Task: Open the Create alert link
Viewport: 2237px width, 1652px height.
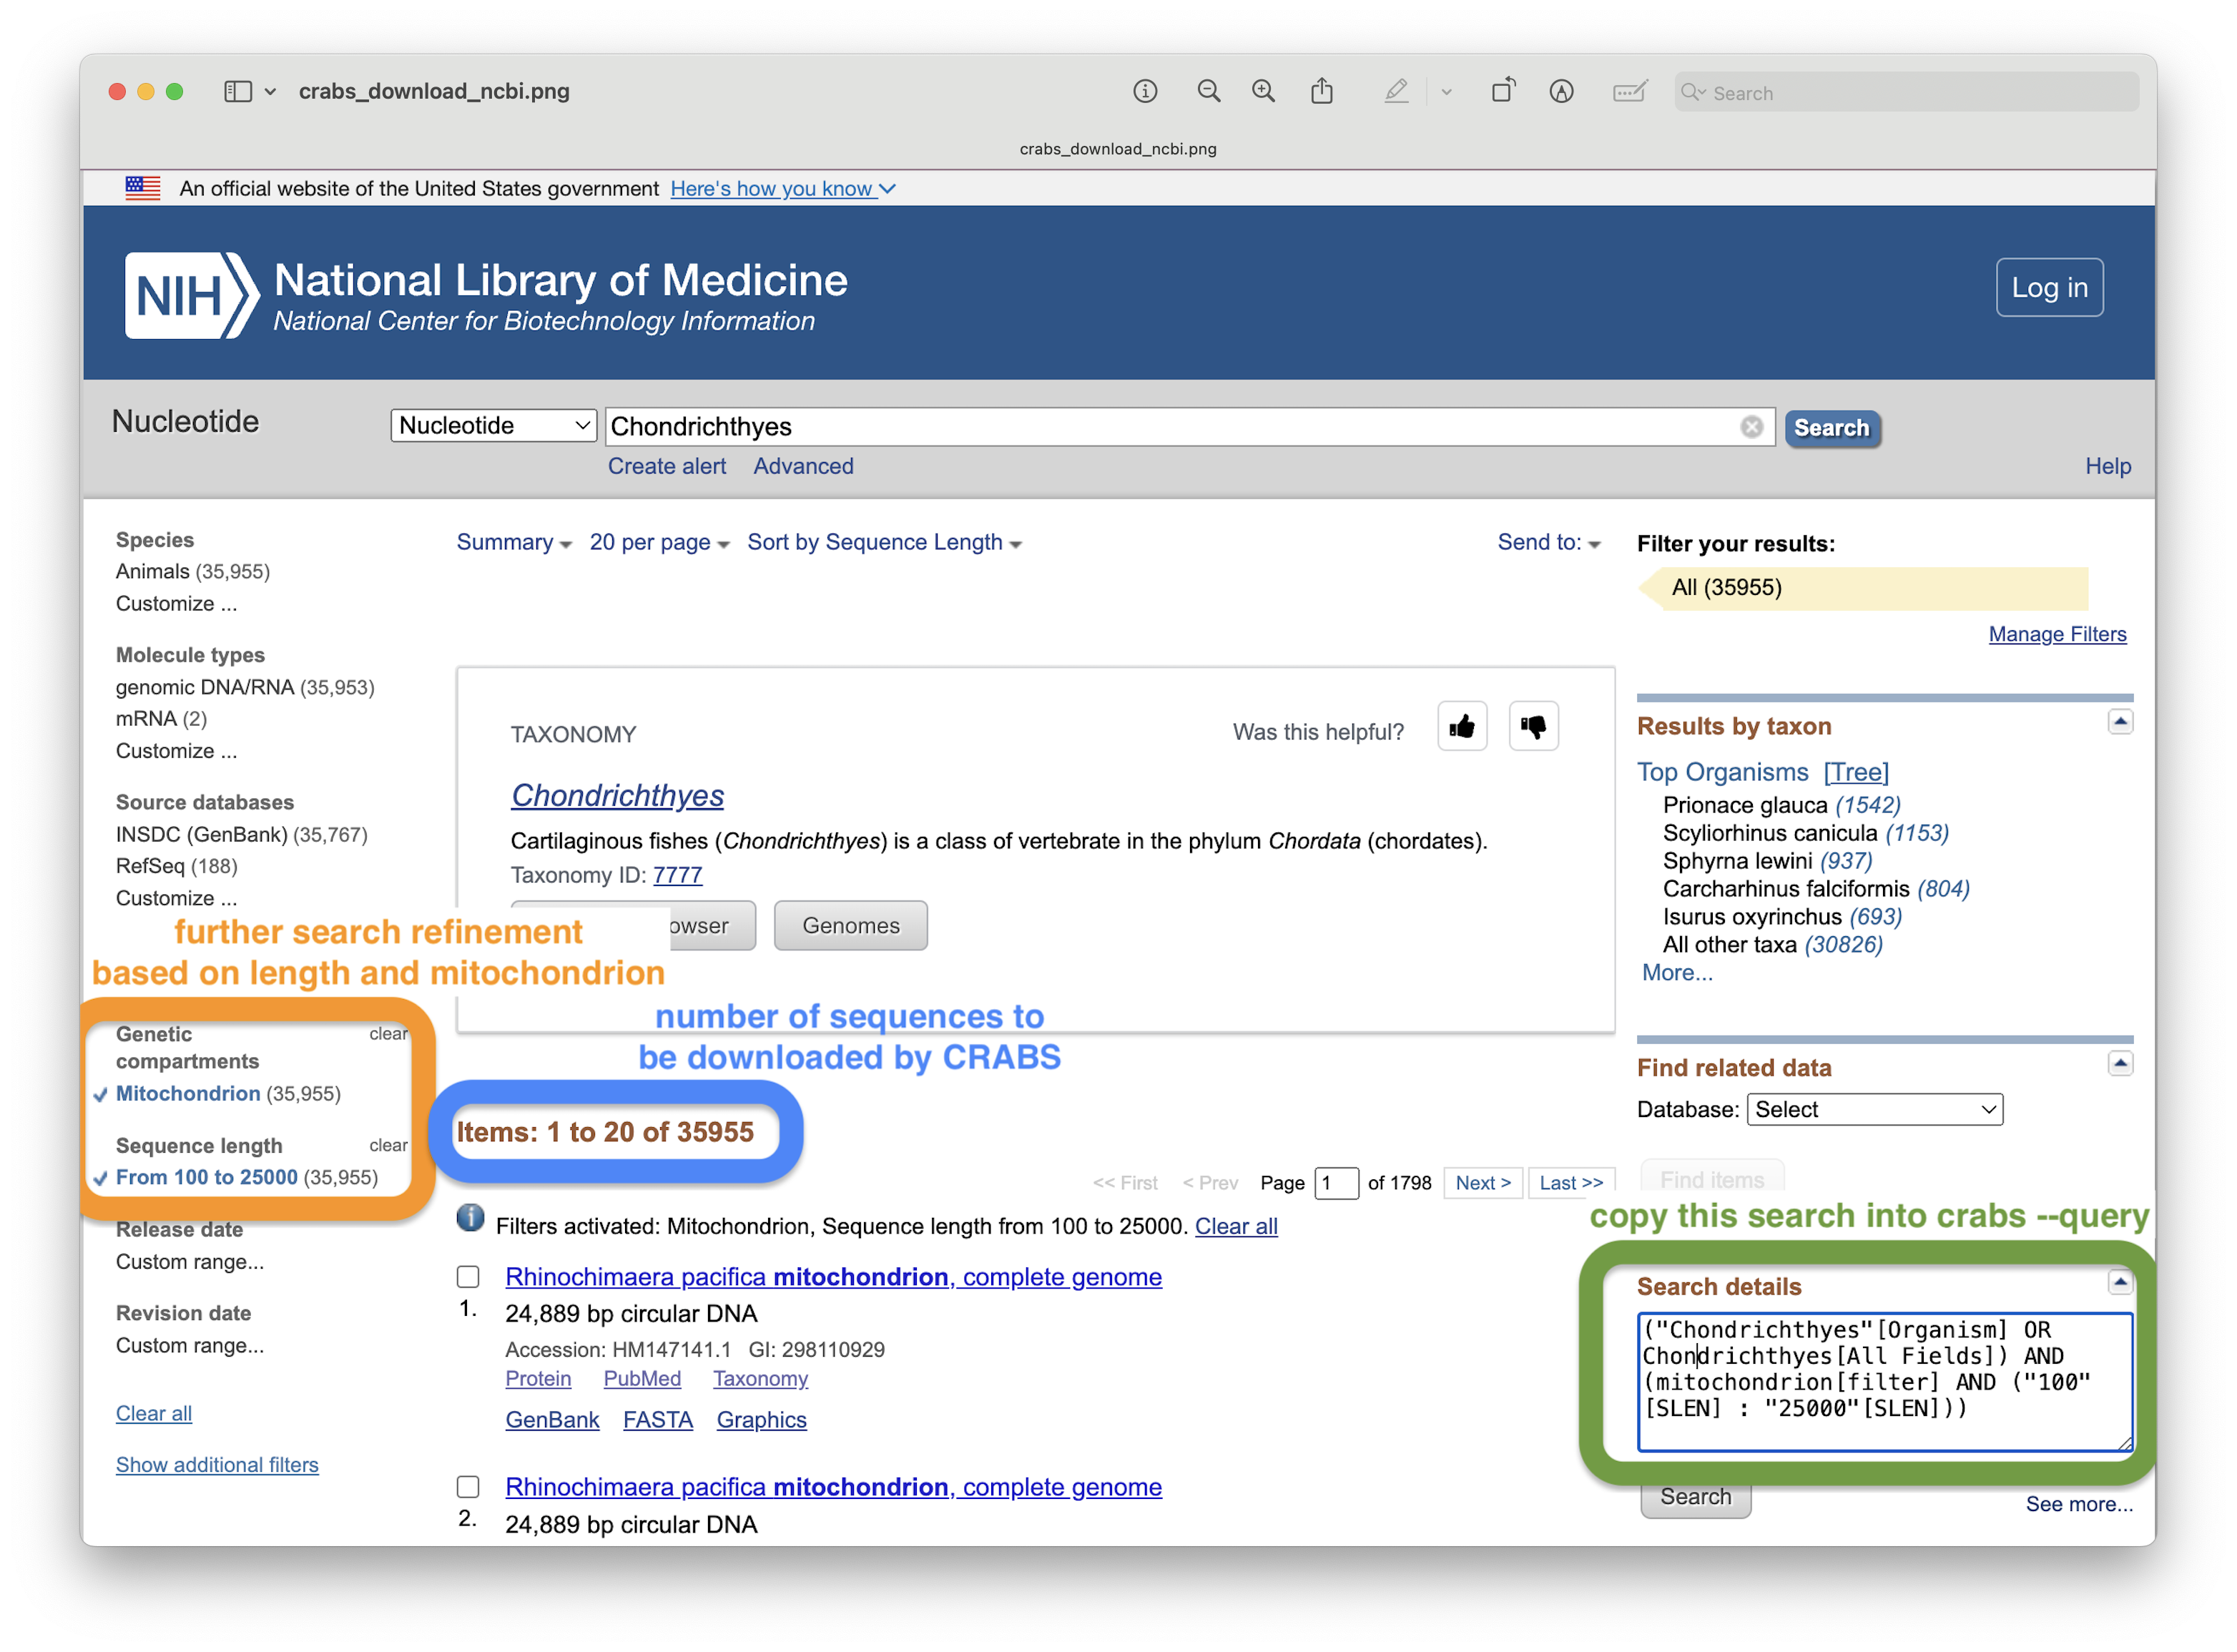Action: coord(667,466)
